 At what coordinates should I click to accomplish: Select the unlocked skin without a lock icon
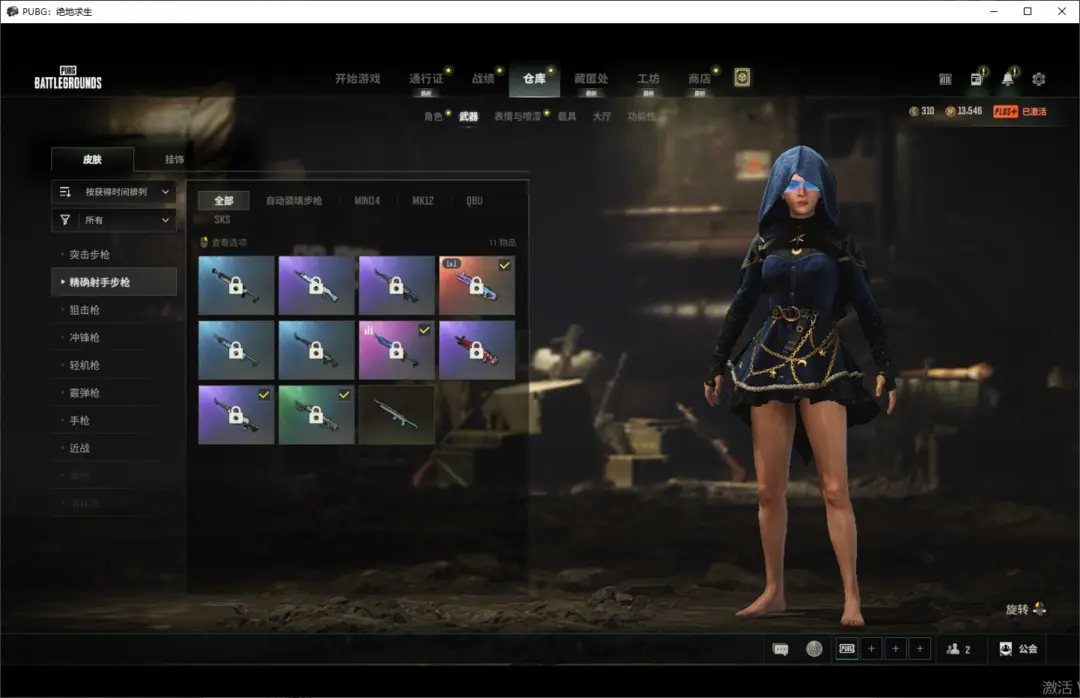click(397, 415)
